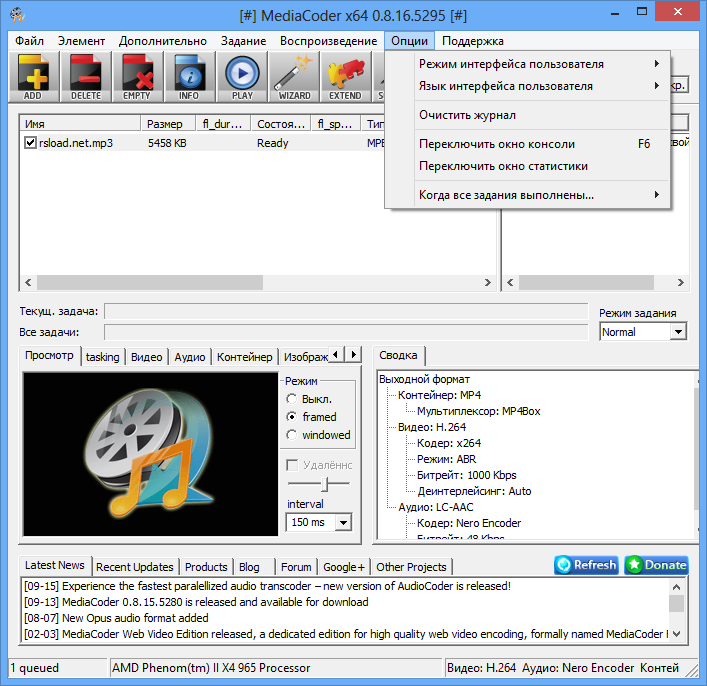Click the news panel scroll down arrow
The height and width of the screenshot is (686, 707).
click(676, 634)
